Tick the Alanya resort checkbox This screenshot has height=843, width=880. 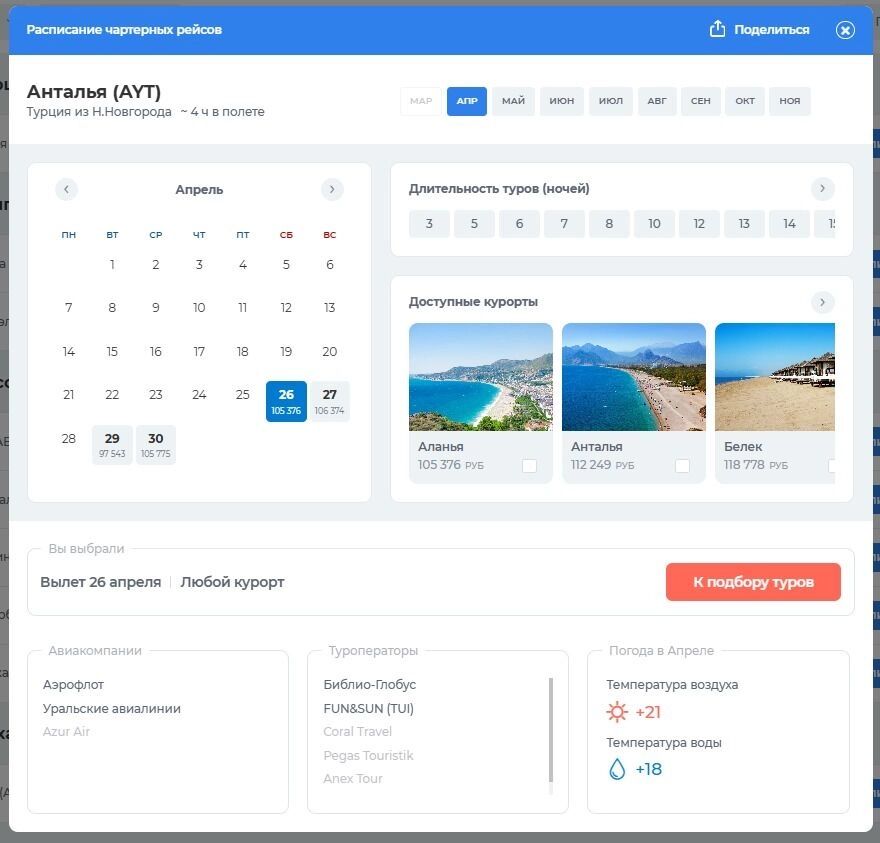pyautogui.click(x=529, y=466)
